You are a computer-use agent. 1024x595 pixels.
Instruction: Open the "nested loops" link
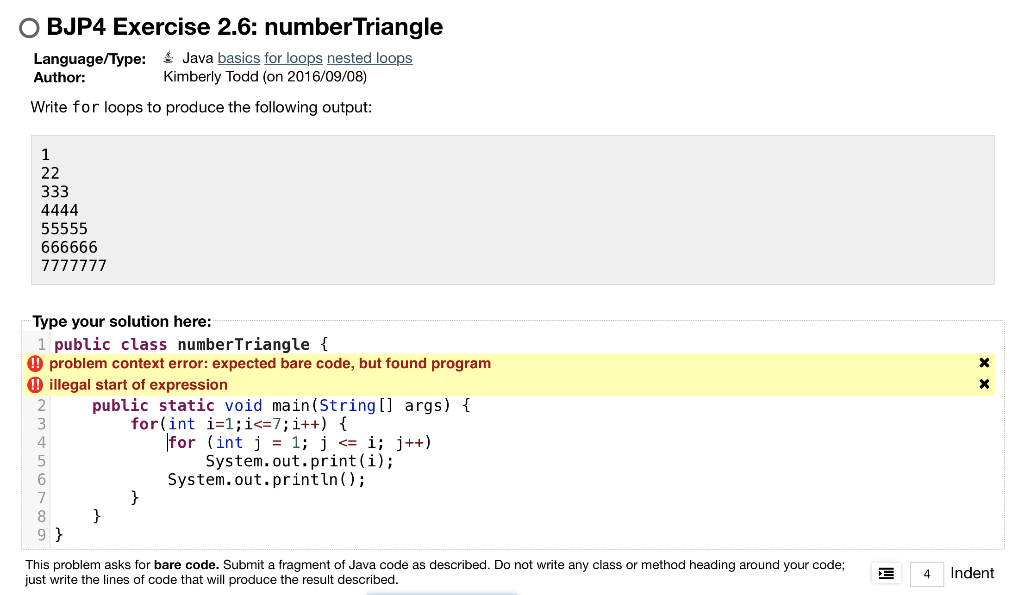(369, 57)
